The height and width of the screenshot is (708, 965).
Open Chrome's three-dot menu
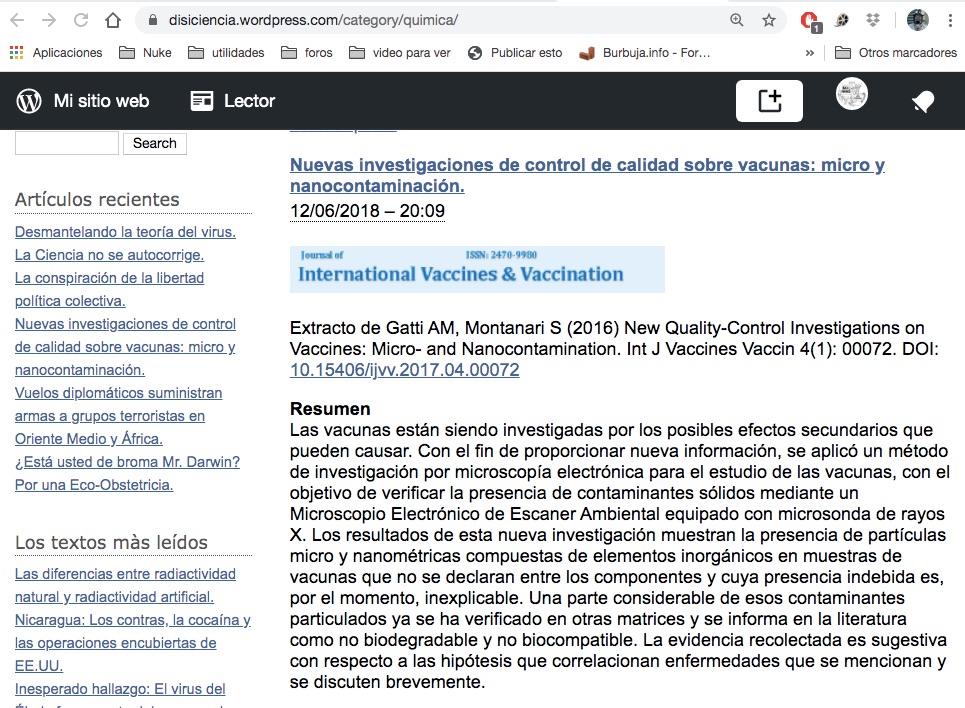click(x=949, y=20)
